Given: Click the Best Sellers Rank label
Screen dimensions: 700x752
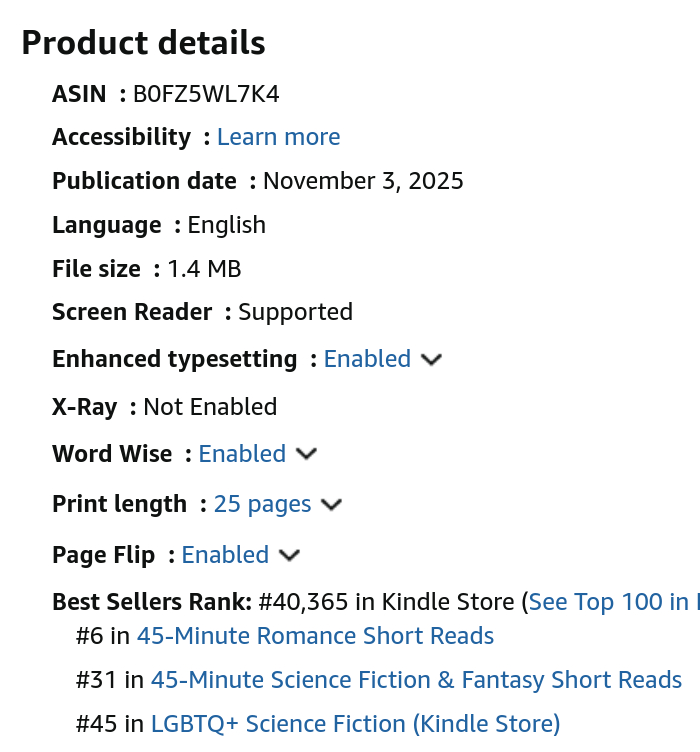Looking at the screenshot, I should tap(151, 602).
